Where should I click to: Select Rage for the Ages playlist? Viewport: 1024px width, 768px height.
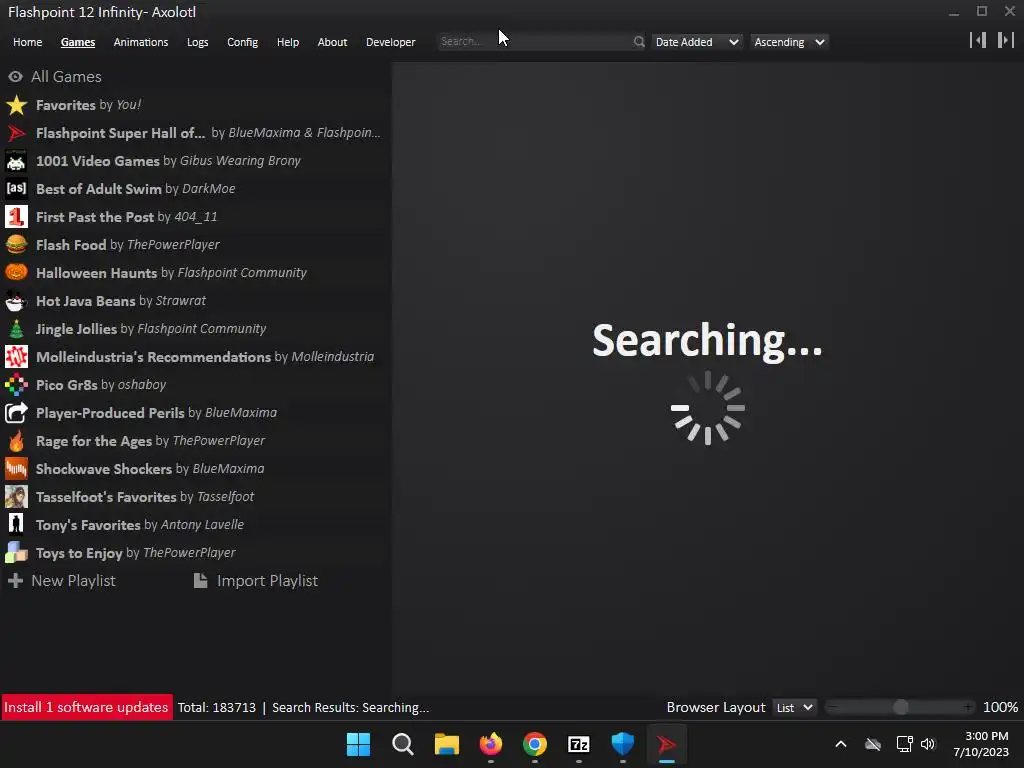pyautogui.click(x=196, y=441)
